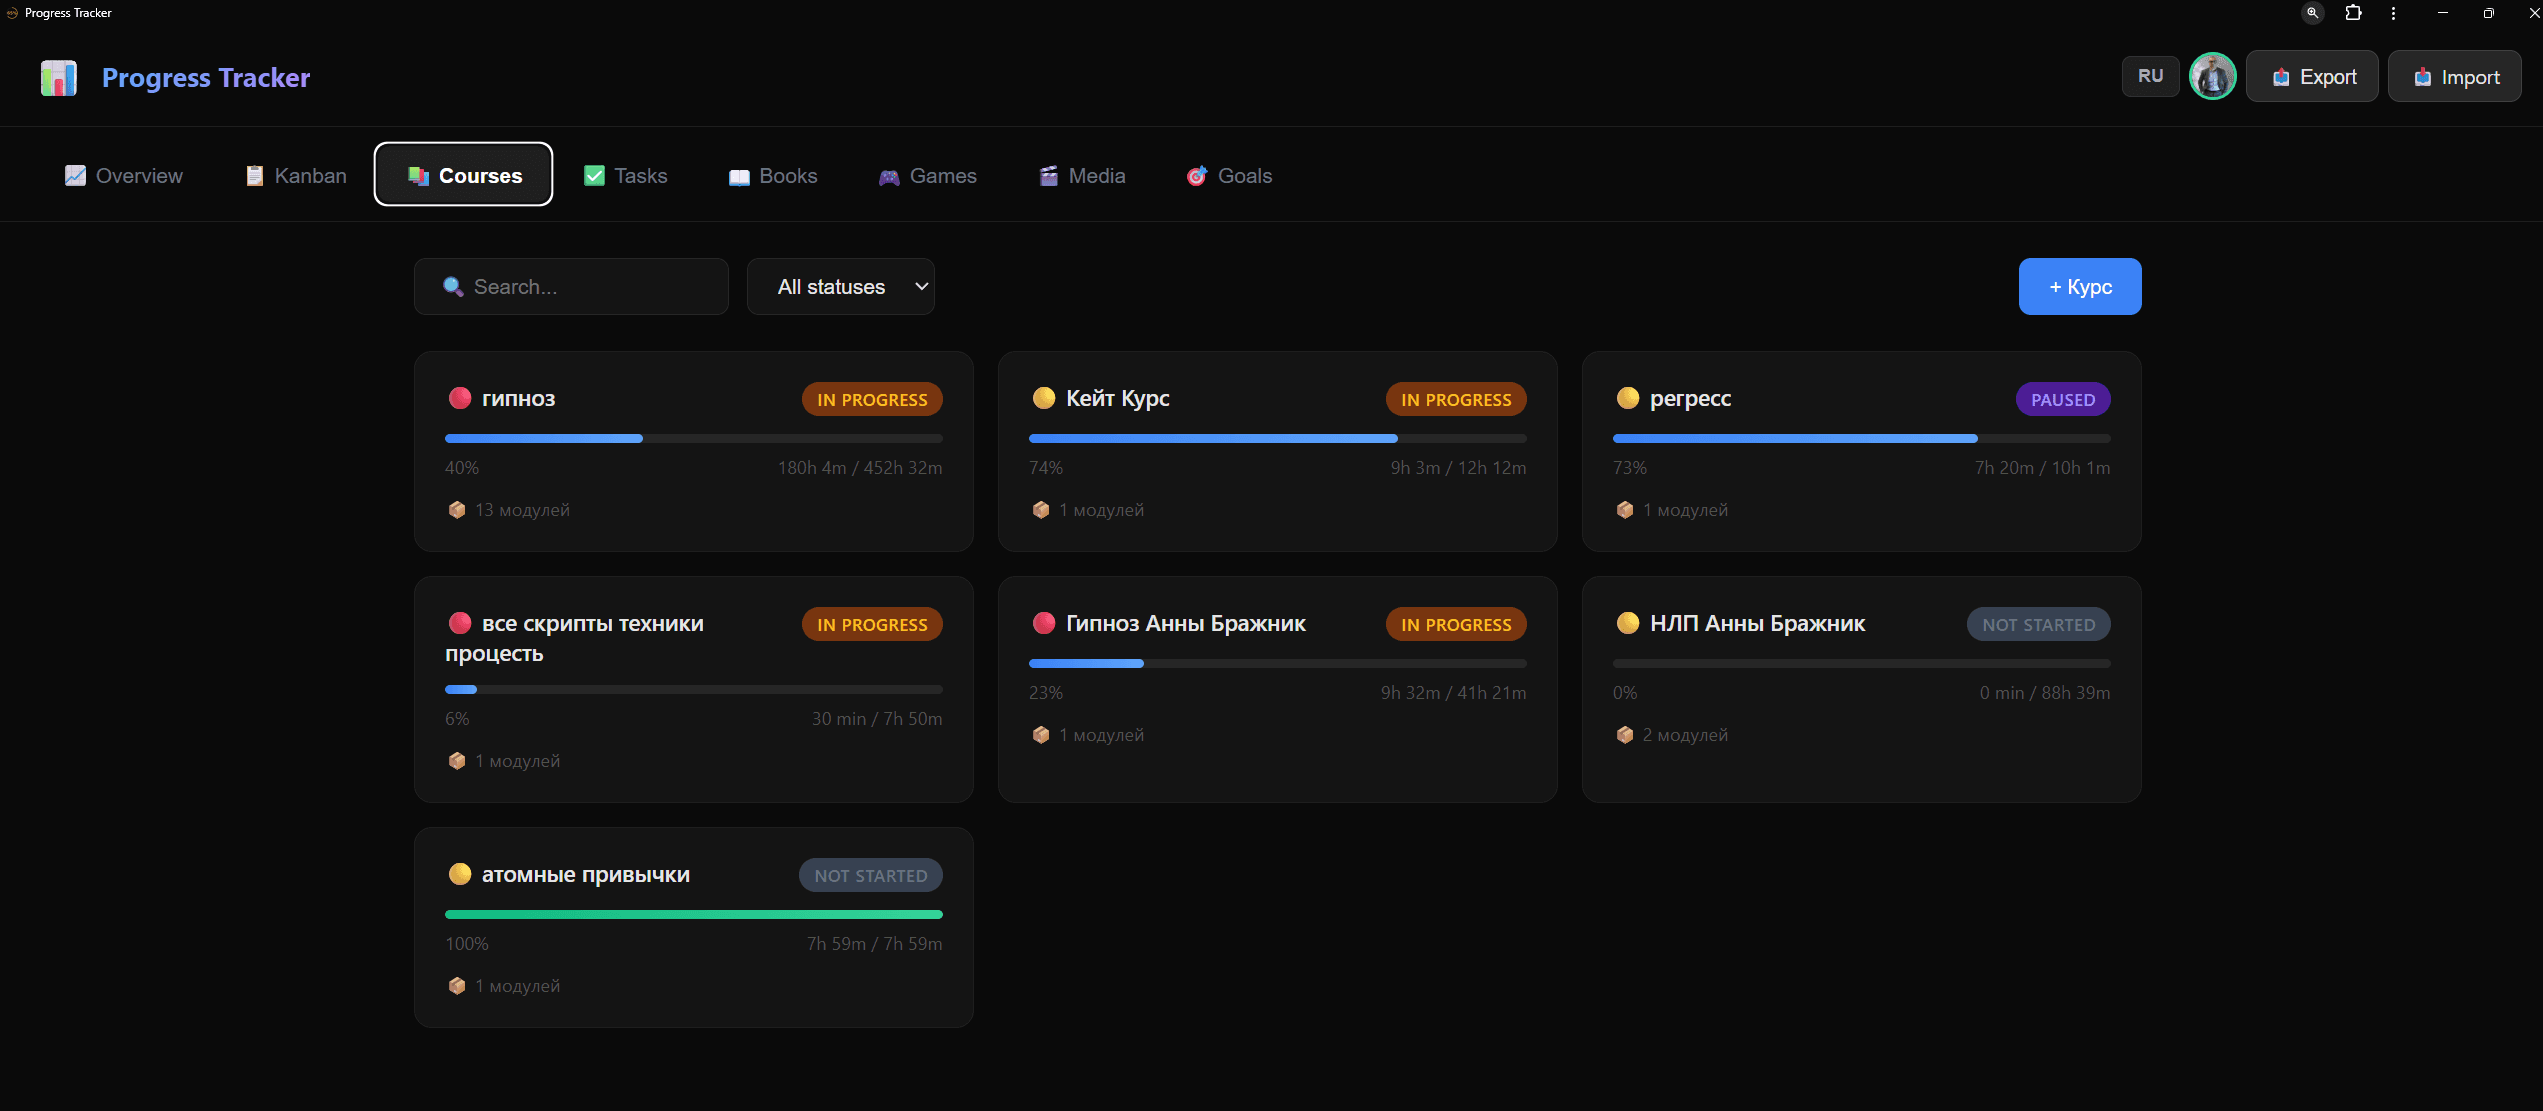The width and height of the screenshot is (2543, 1111).
Task: Click the module cube icon on 'атомные привычки' card
Action: tap(458, 985)
